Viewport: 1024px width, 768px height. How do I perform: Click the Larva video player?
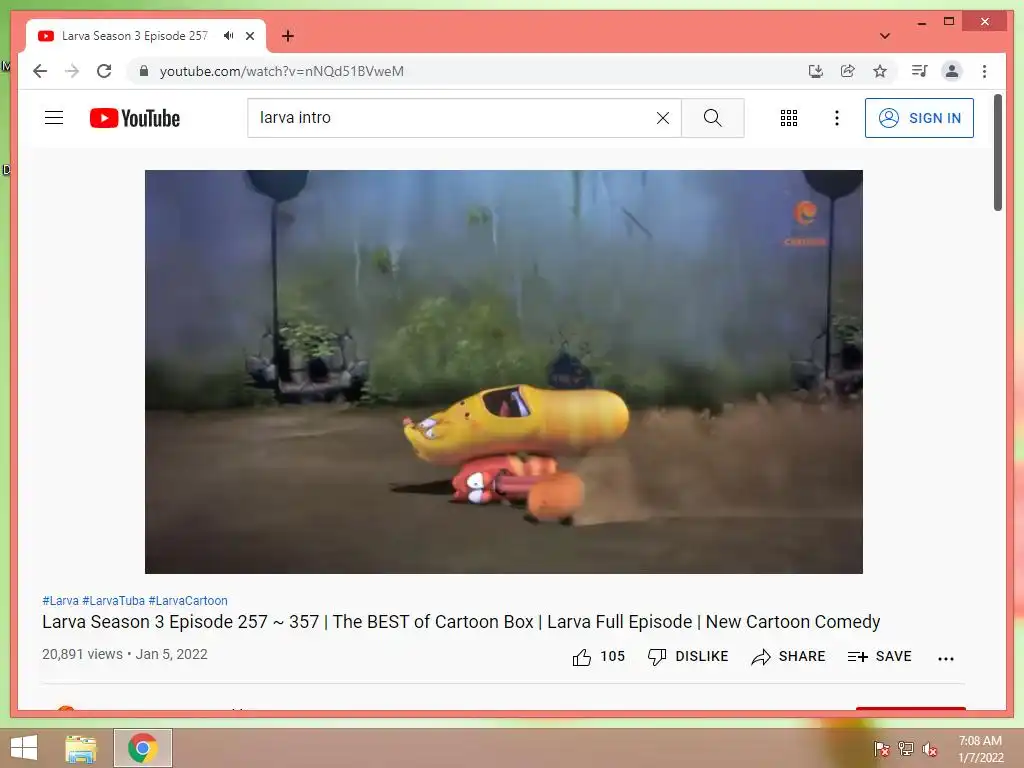pos(504,372)
